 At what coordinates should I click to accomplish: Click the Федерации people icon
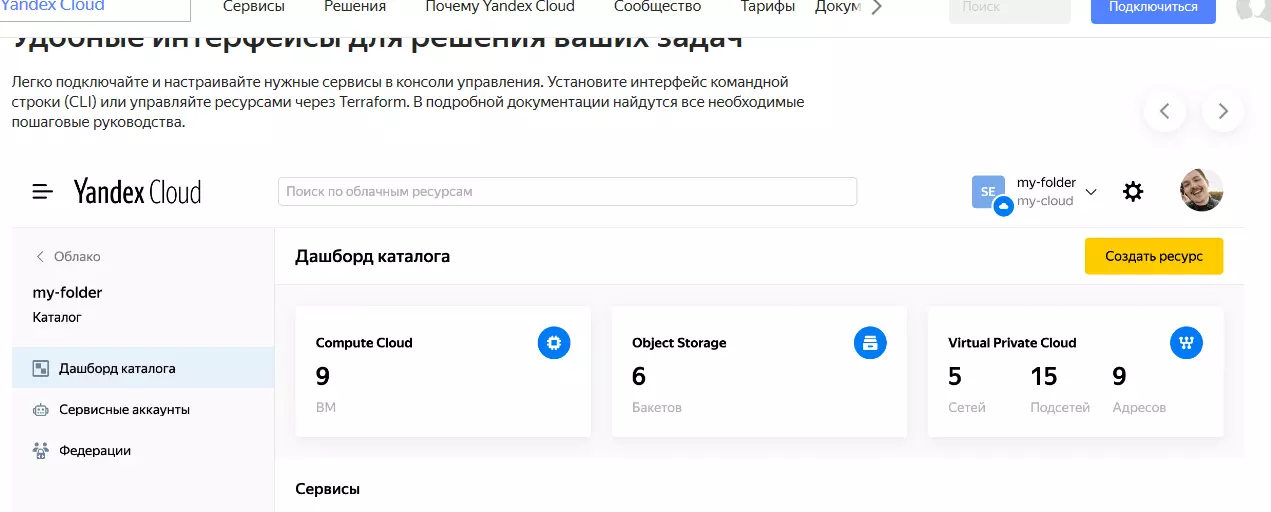(x=41, y=450)
